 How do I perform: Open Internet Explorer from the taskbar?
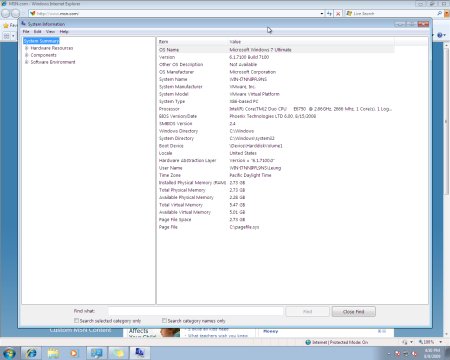coord(32,353)
